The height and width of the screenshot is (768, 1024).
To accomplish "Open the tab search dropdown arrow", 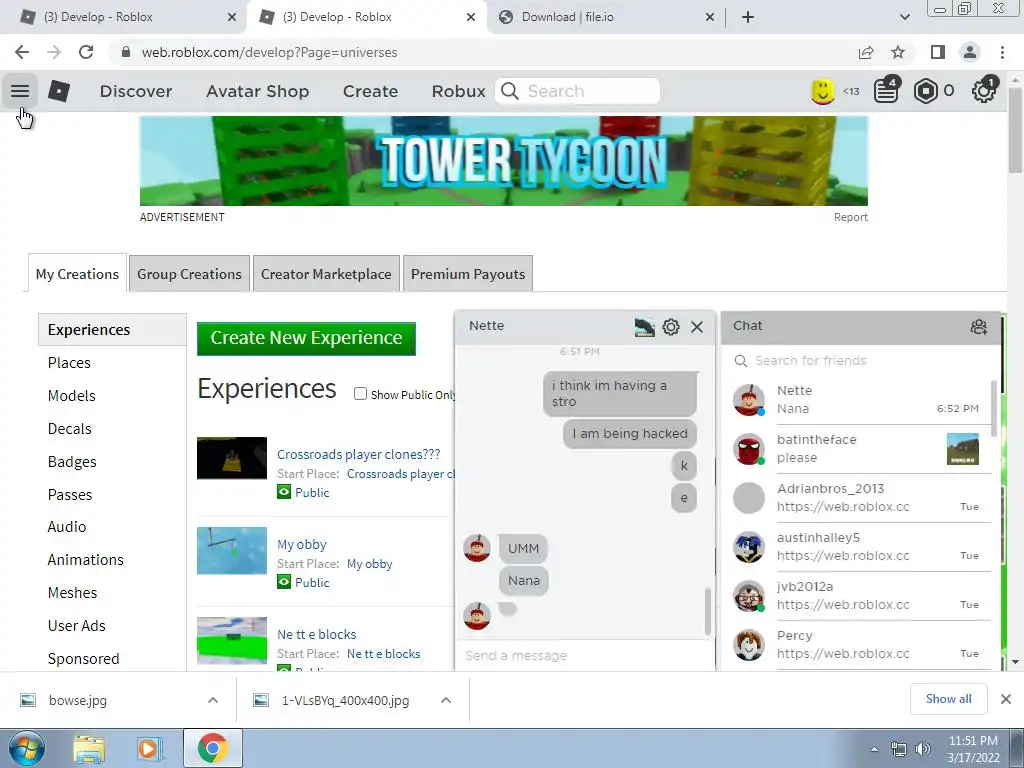I will (x=904, y=17).
